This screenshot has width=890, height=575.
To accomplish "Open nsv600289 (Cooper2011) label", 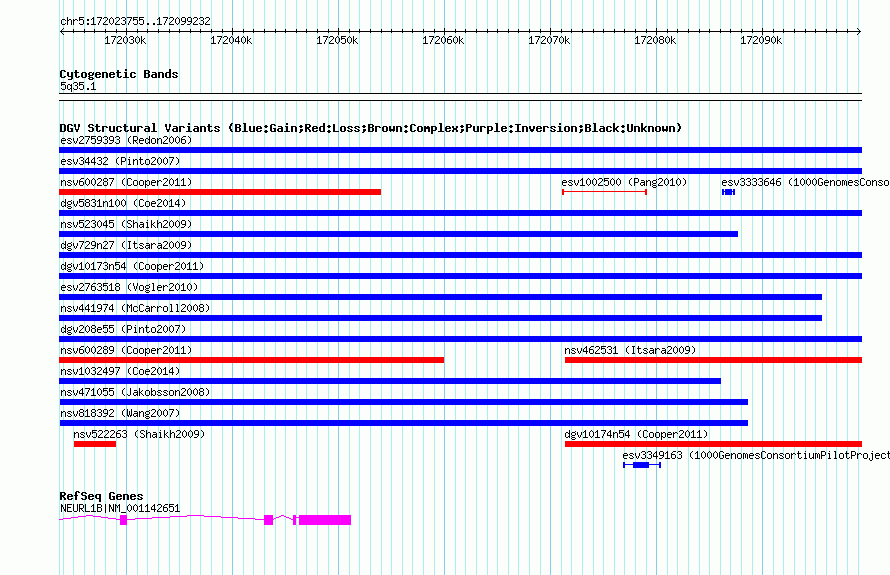I will pyautogui.click(x=126, y=350).
